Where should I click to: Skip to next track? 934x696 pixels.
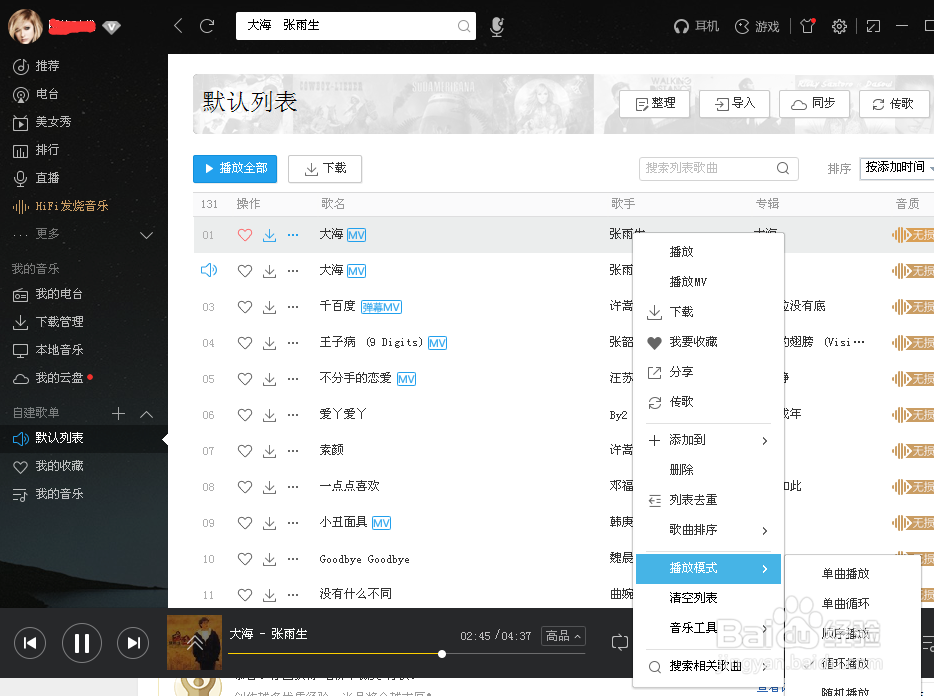pos(133,643)
